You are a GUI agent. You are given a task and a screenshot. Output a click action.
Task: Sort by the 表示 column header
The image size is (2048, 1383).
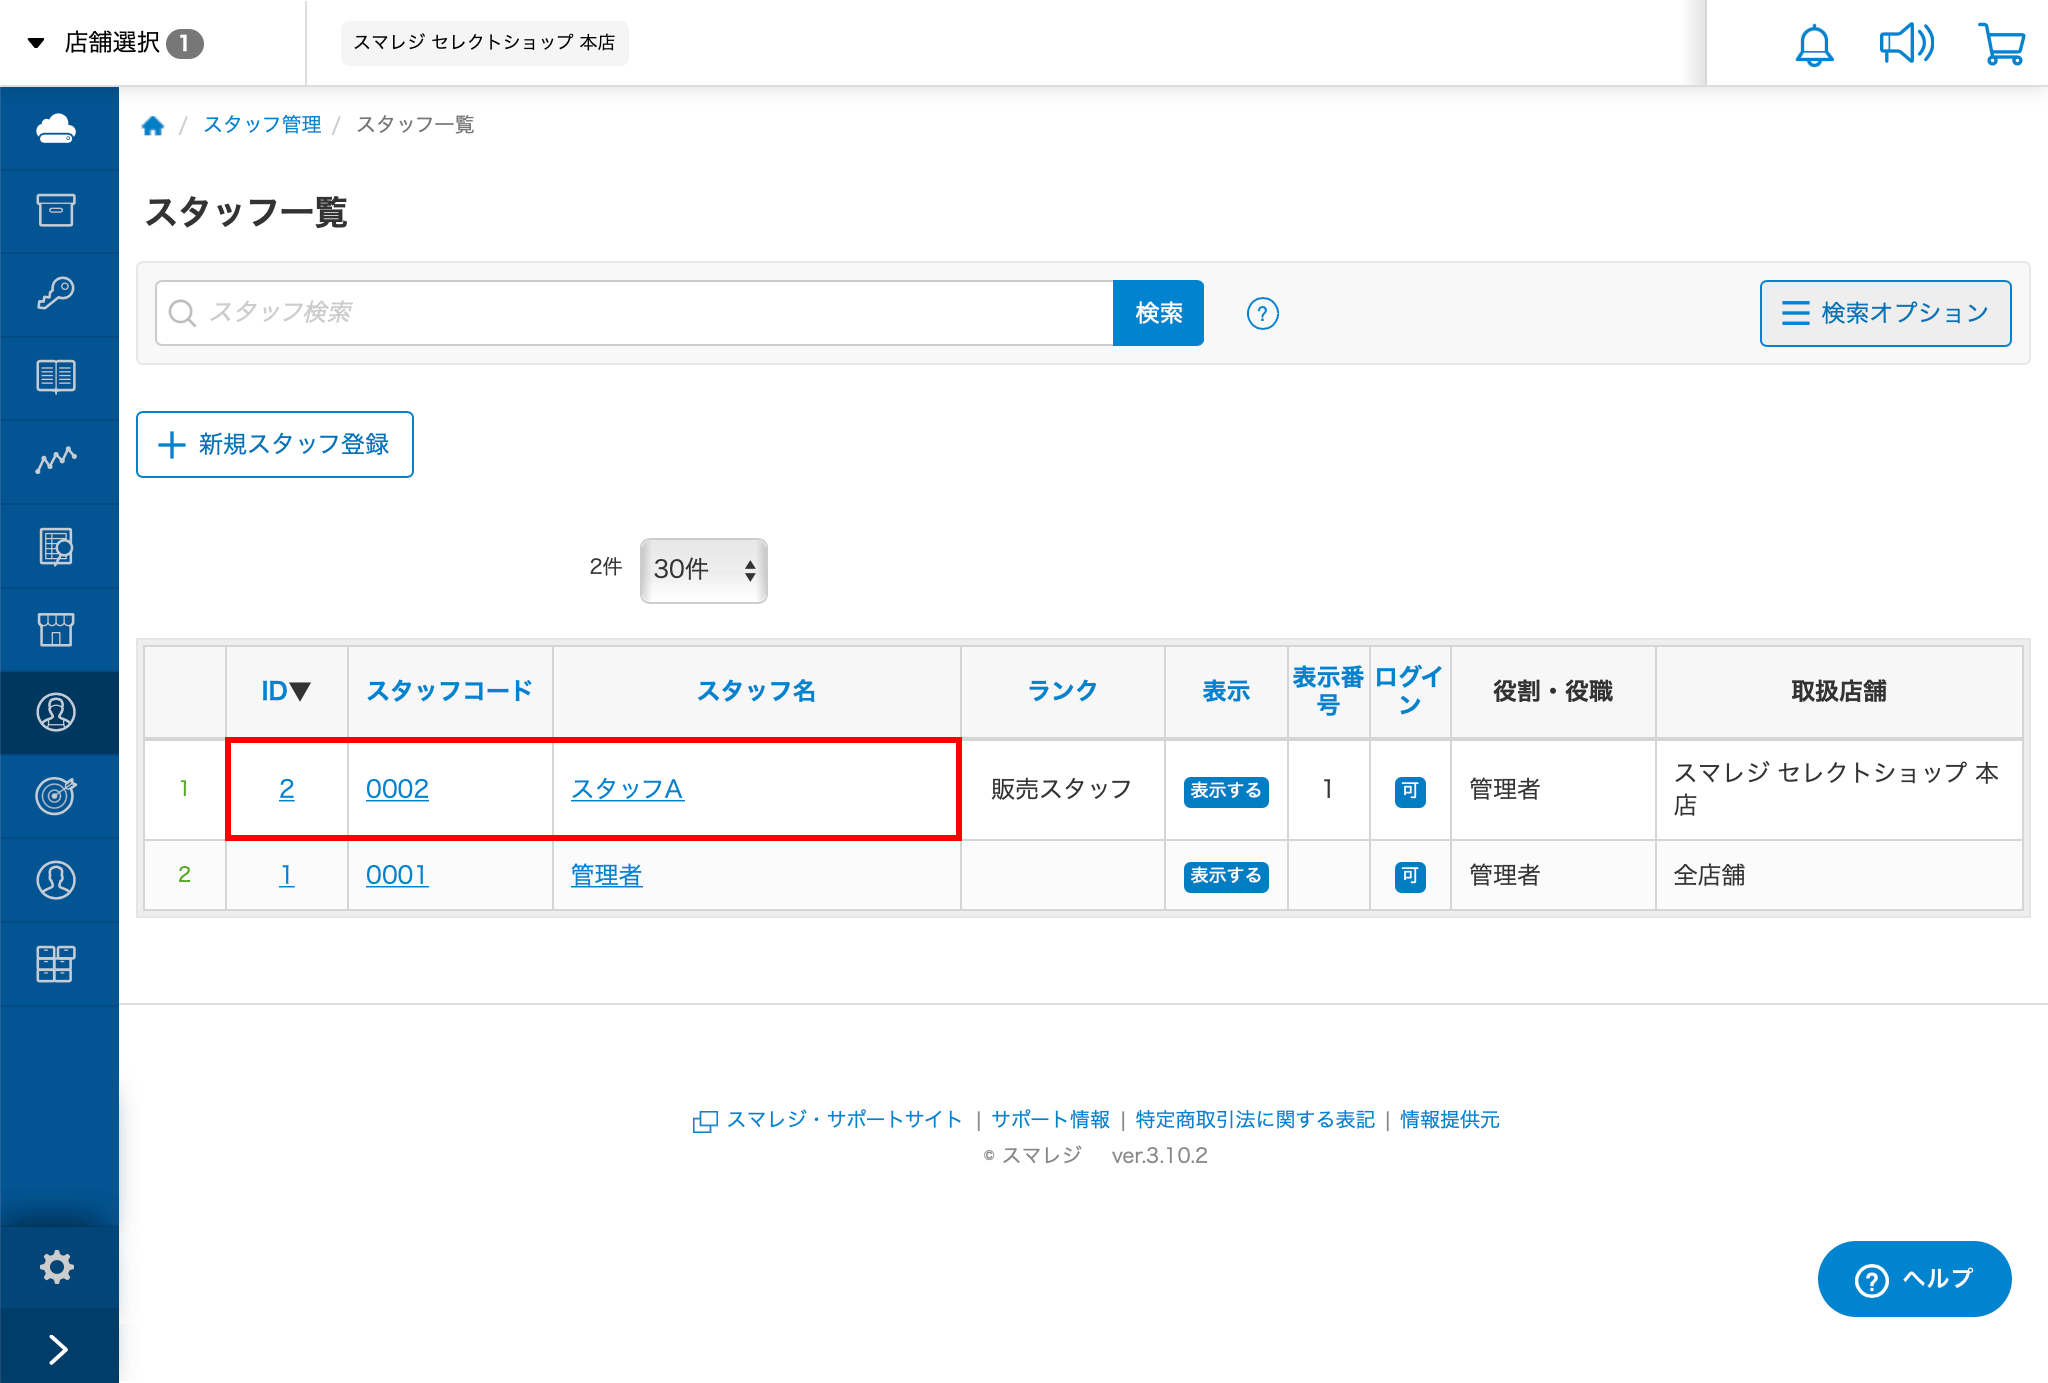coord(1226,691)
